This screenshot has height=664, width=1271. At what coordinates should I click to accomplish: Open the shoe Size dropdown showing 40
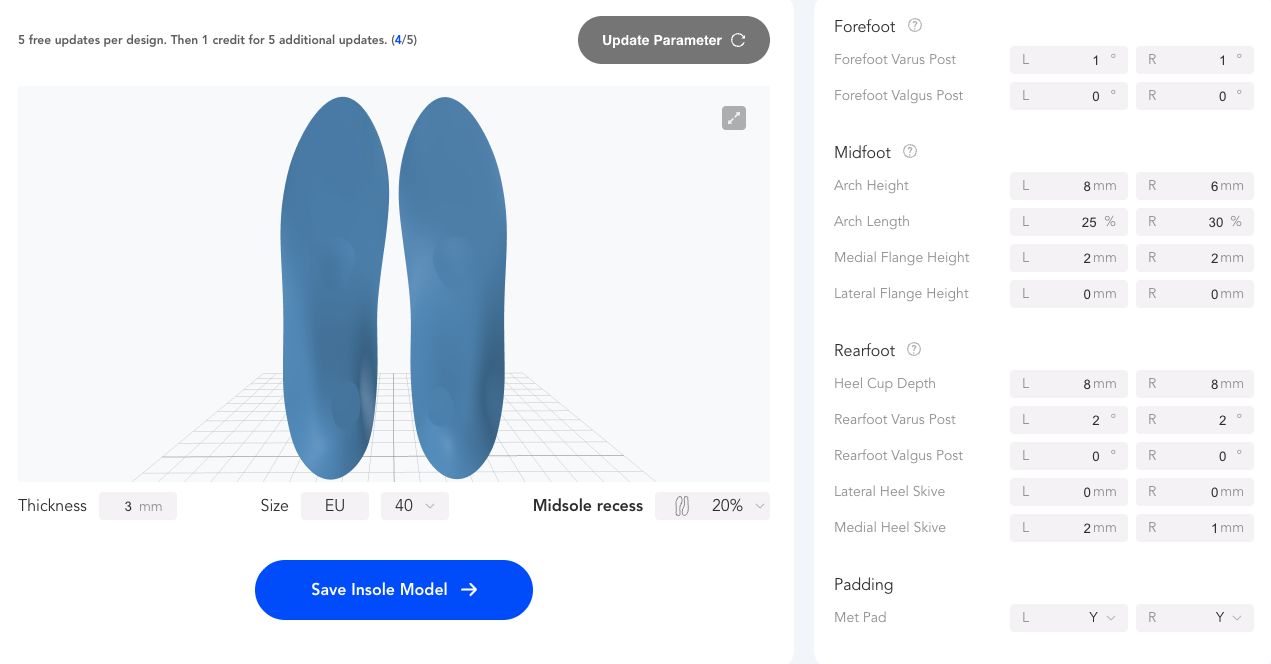(414, 505)
